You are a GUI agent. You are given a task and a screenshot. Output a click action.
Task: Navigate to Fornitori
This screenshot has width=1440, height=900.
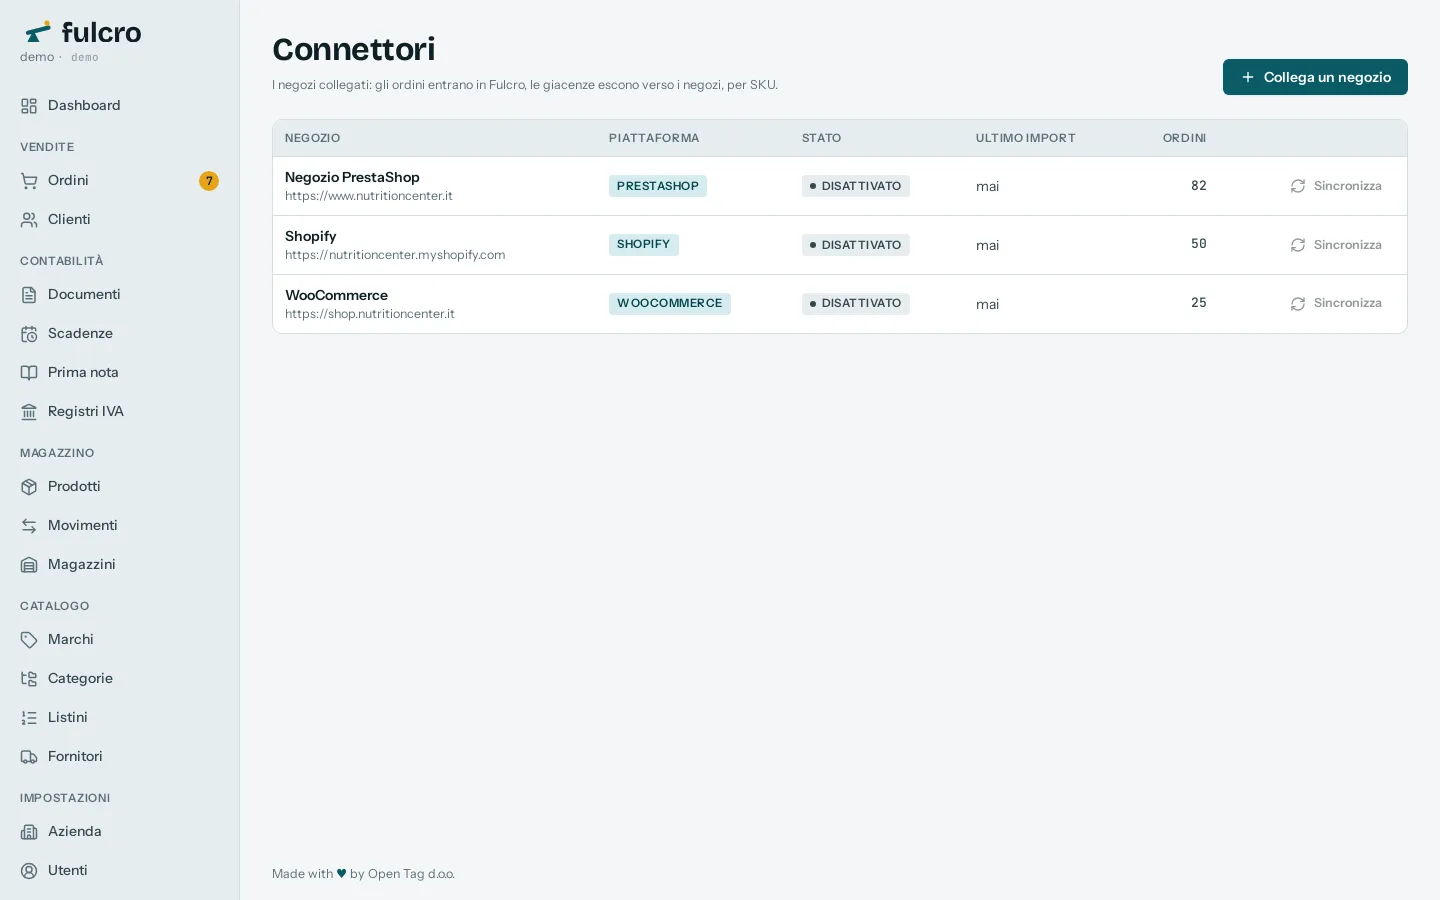120,757
